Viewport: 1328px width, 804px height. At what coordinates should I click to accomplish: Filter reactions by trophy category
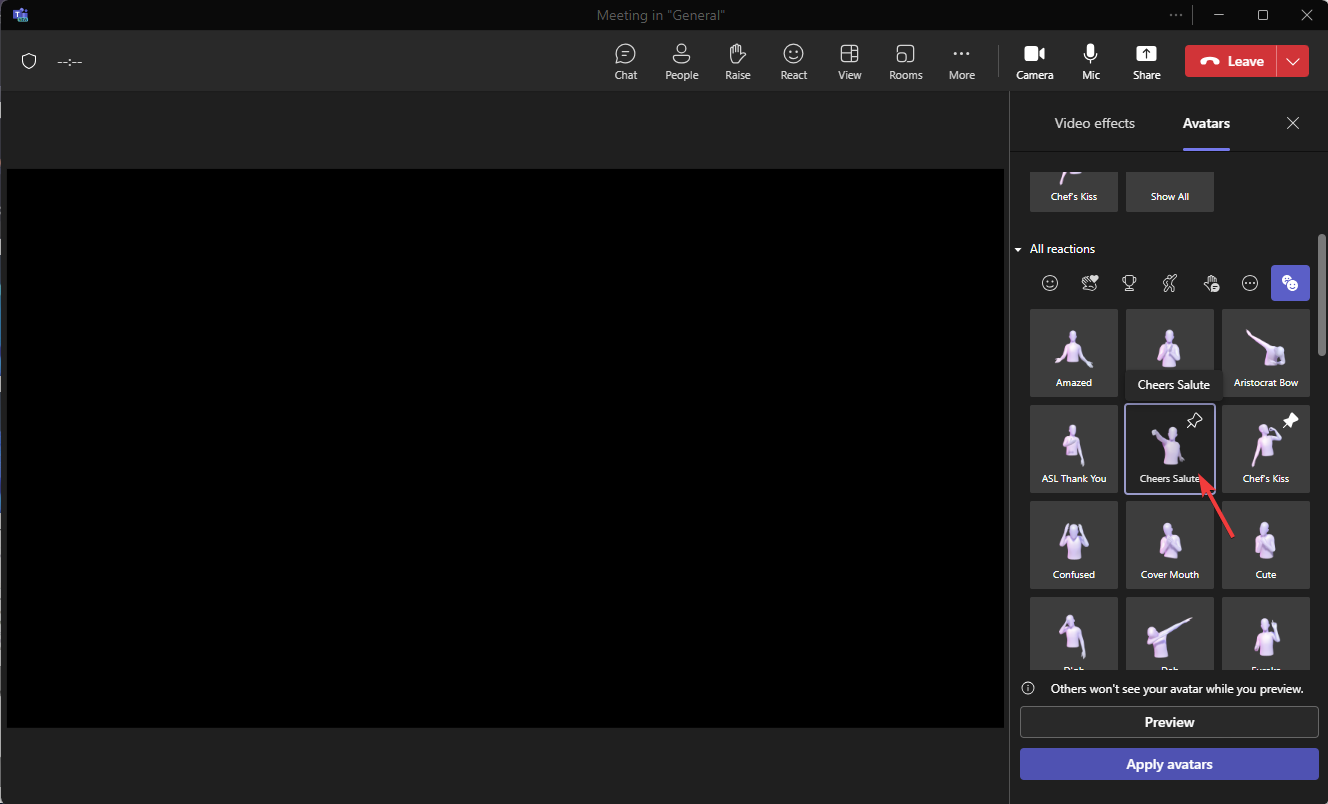1130,283
